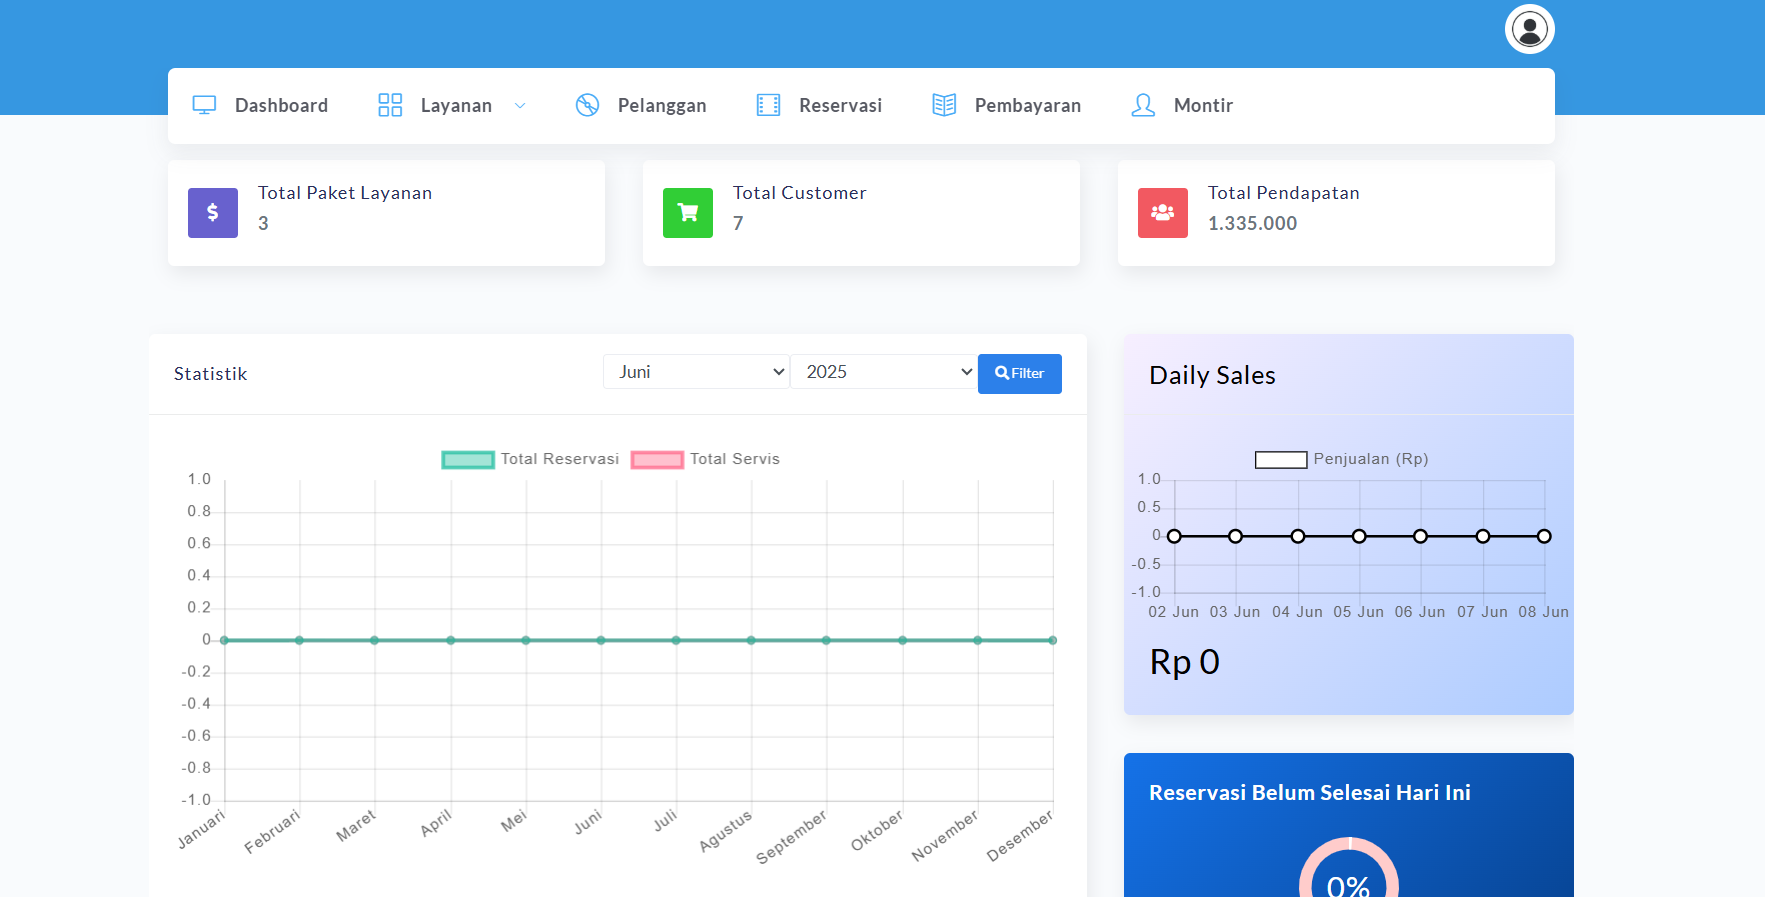Open the Pembayaran menu item
Viewport: 1765px width, 897px height.
click(1006, 105)
